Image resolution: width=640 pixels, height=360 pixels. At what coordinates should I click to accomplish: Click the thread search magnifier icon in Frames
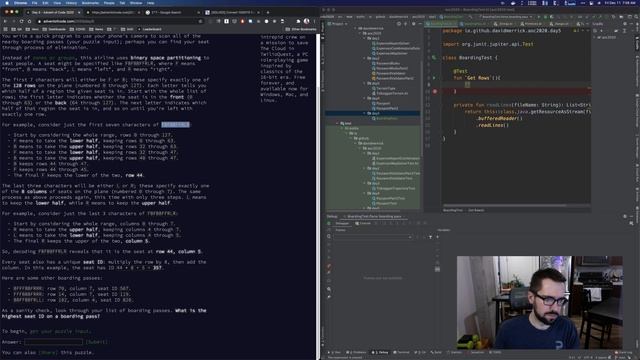(x=329, y=237)
